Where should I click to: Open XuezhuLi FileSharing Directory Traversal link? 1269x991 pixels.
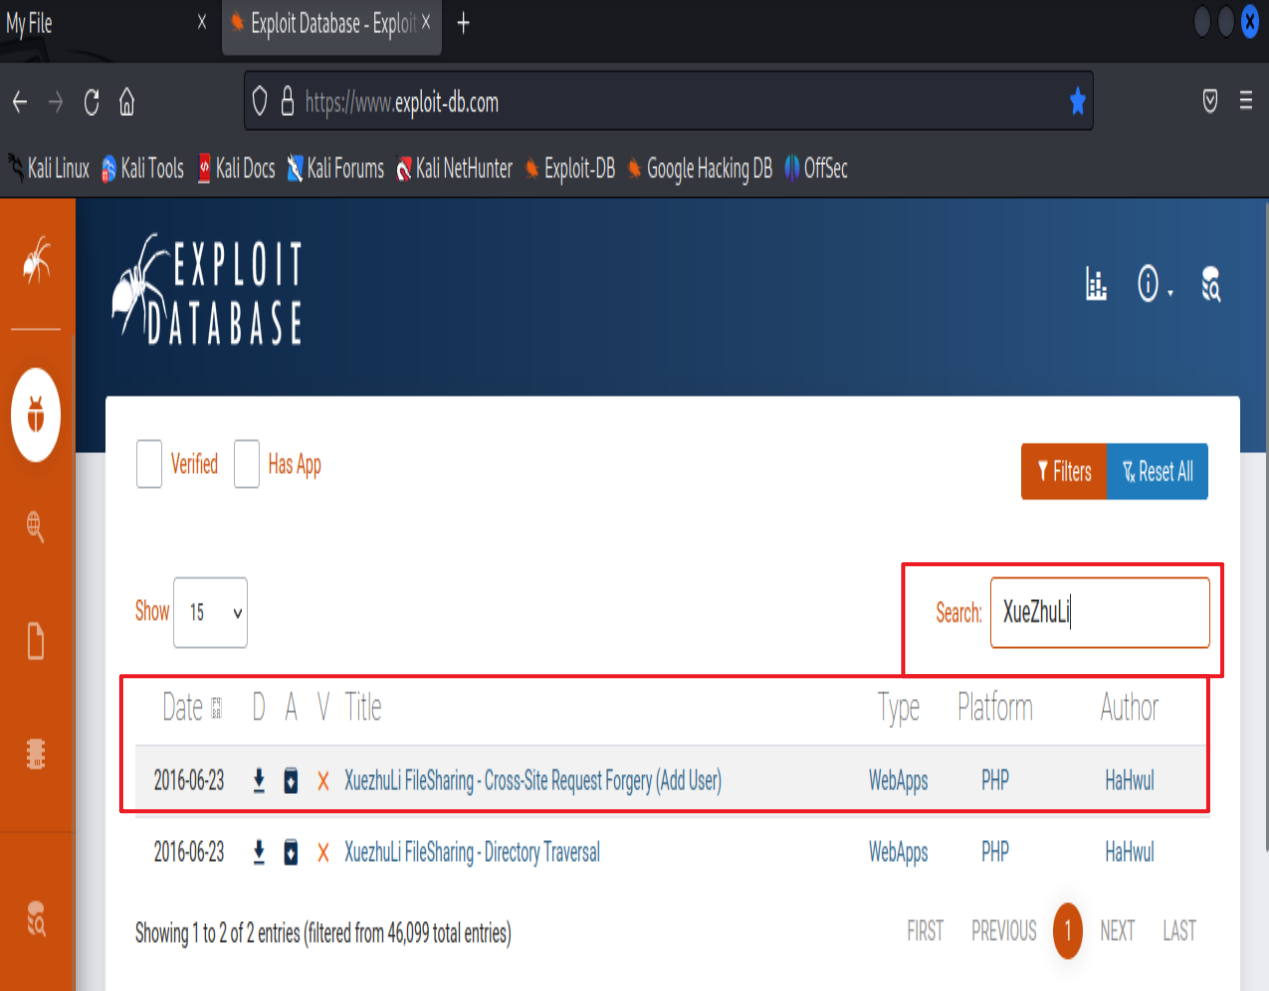click(472, 852)
